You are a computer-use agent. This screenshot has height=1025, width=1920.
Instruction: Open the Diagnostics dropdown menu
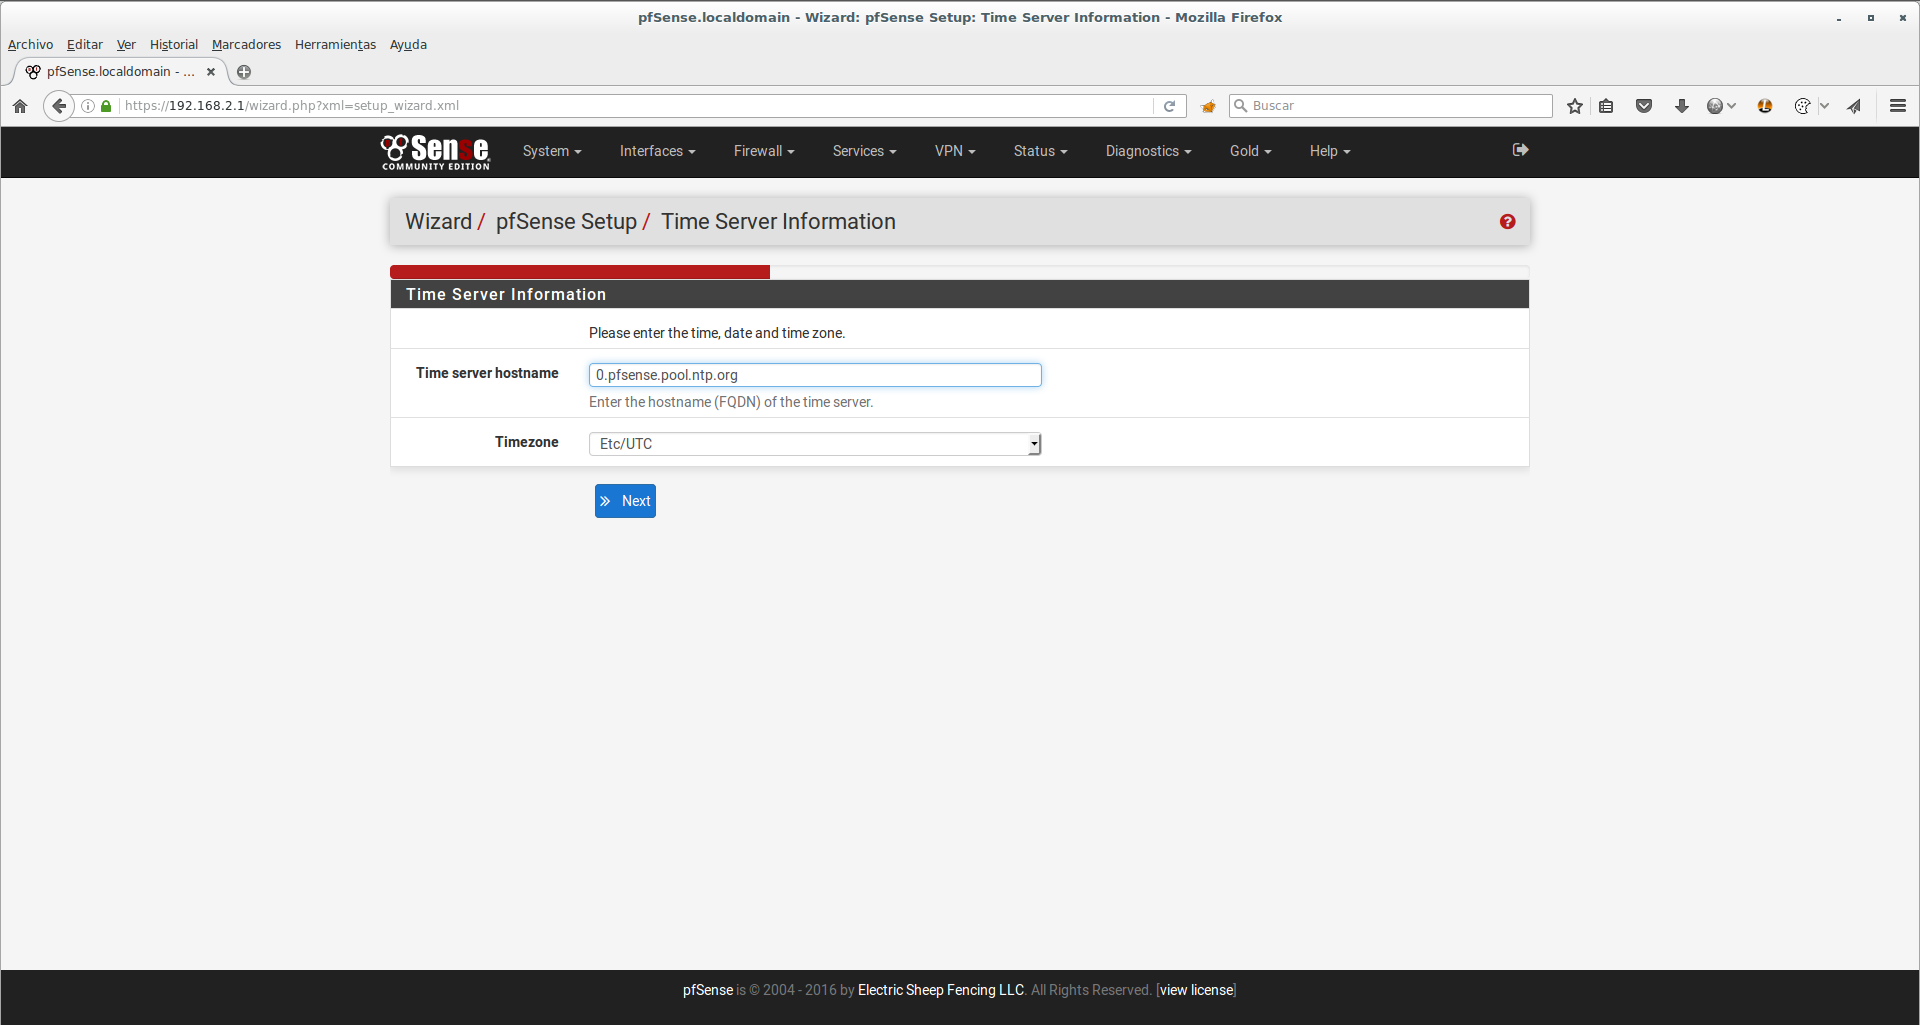[1147, 151]
